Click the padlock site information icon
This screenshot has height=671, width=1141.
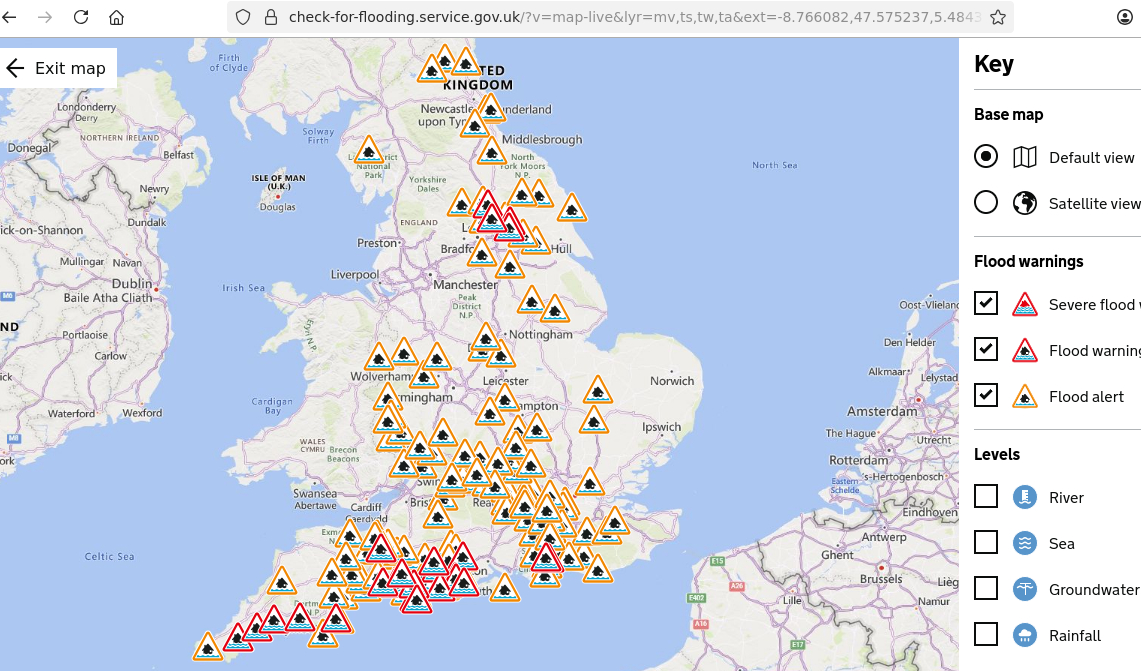tap(270, 17)
